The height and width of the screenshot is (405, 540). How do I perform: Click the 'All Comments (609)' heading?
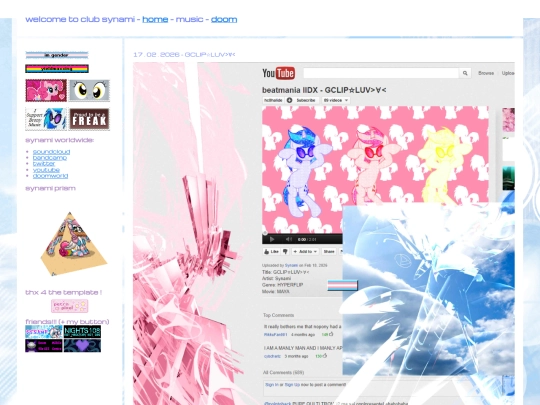coord(283,372)
